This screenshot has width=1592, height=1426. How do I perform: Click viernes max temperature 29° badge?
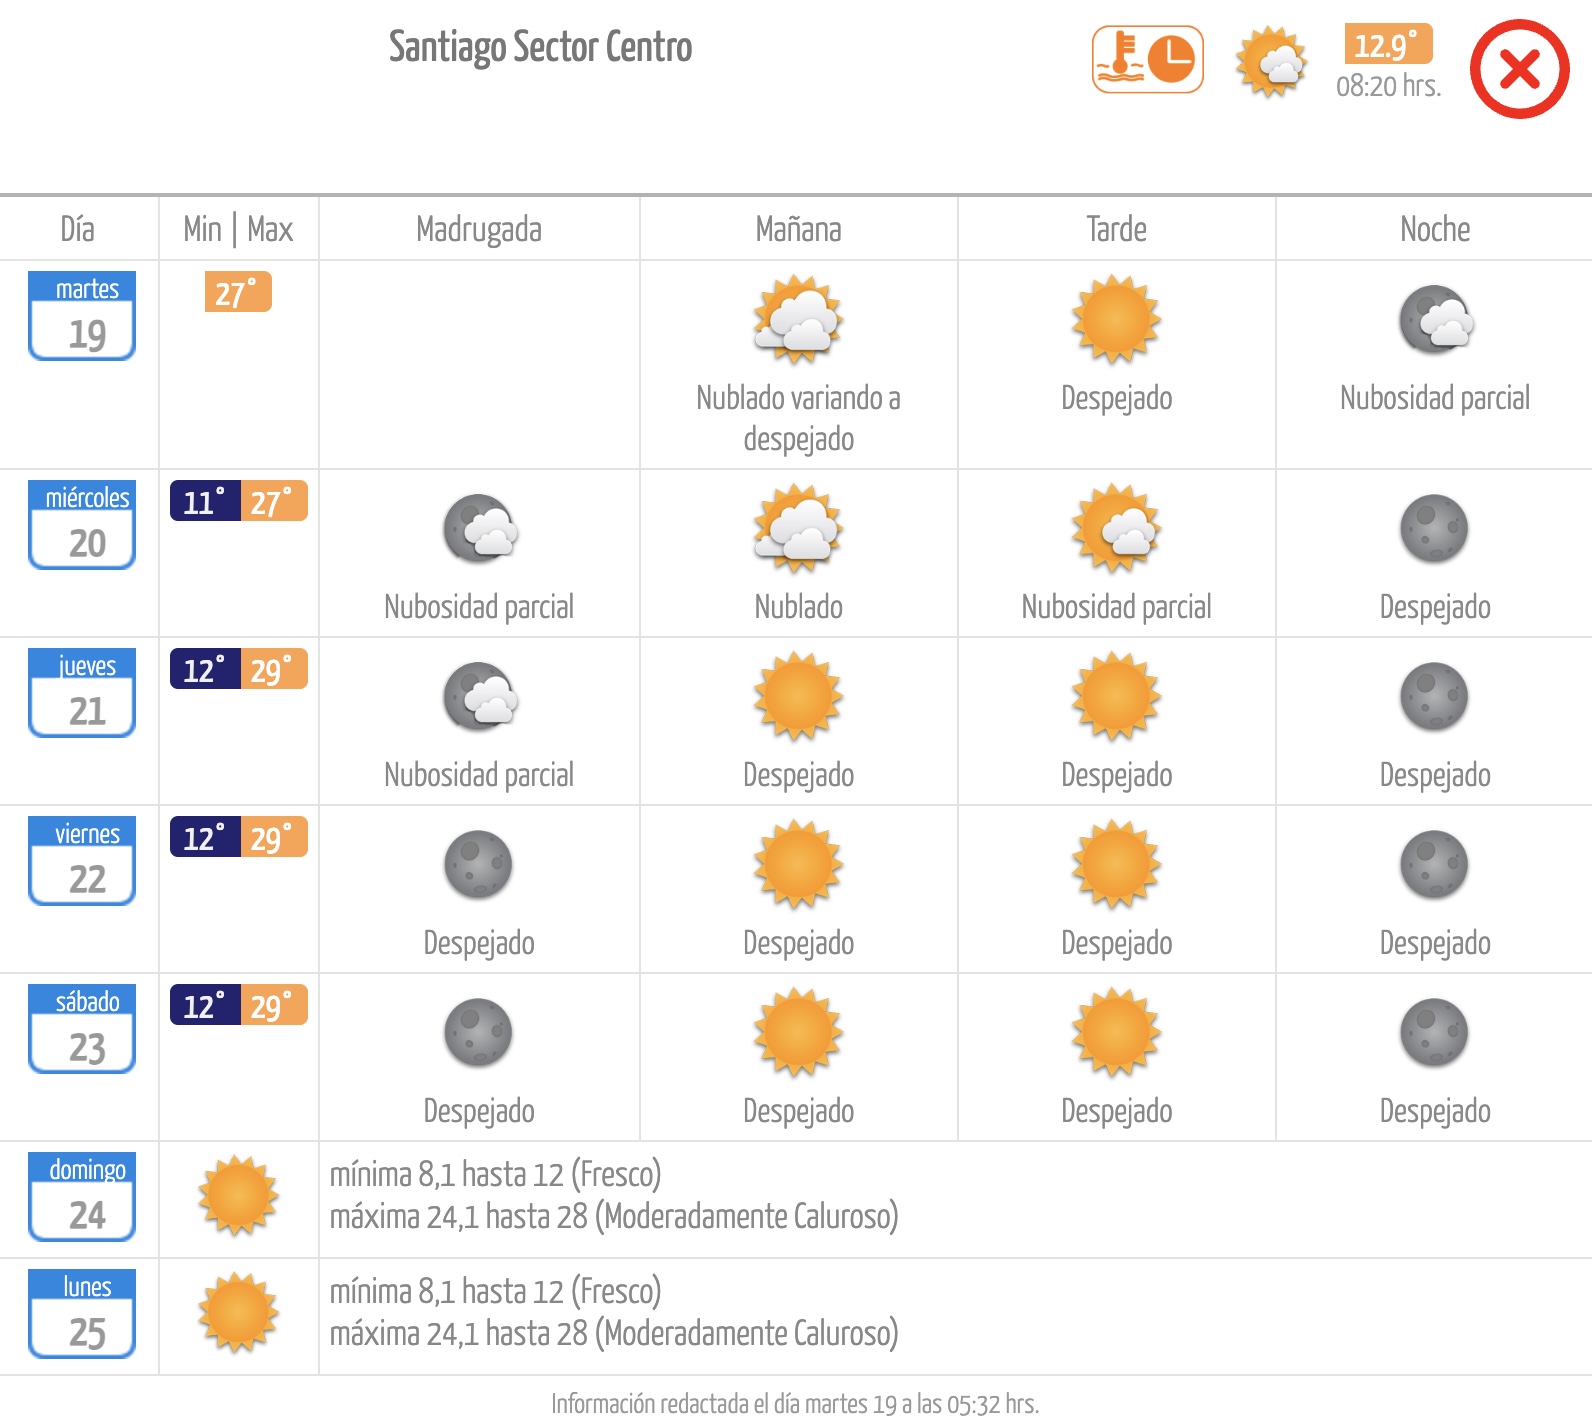pyautogui.click(x=274, y=837)
